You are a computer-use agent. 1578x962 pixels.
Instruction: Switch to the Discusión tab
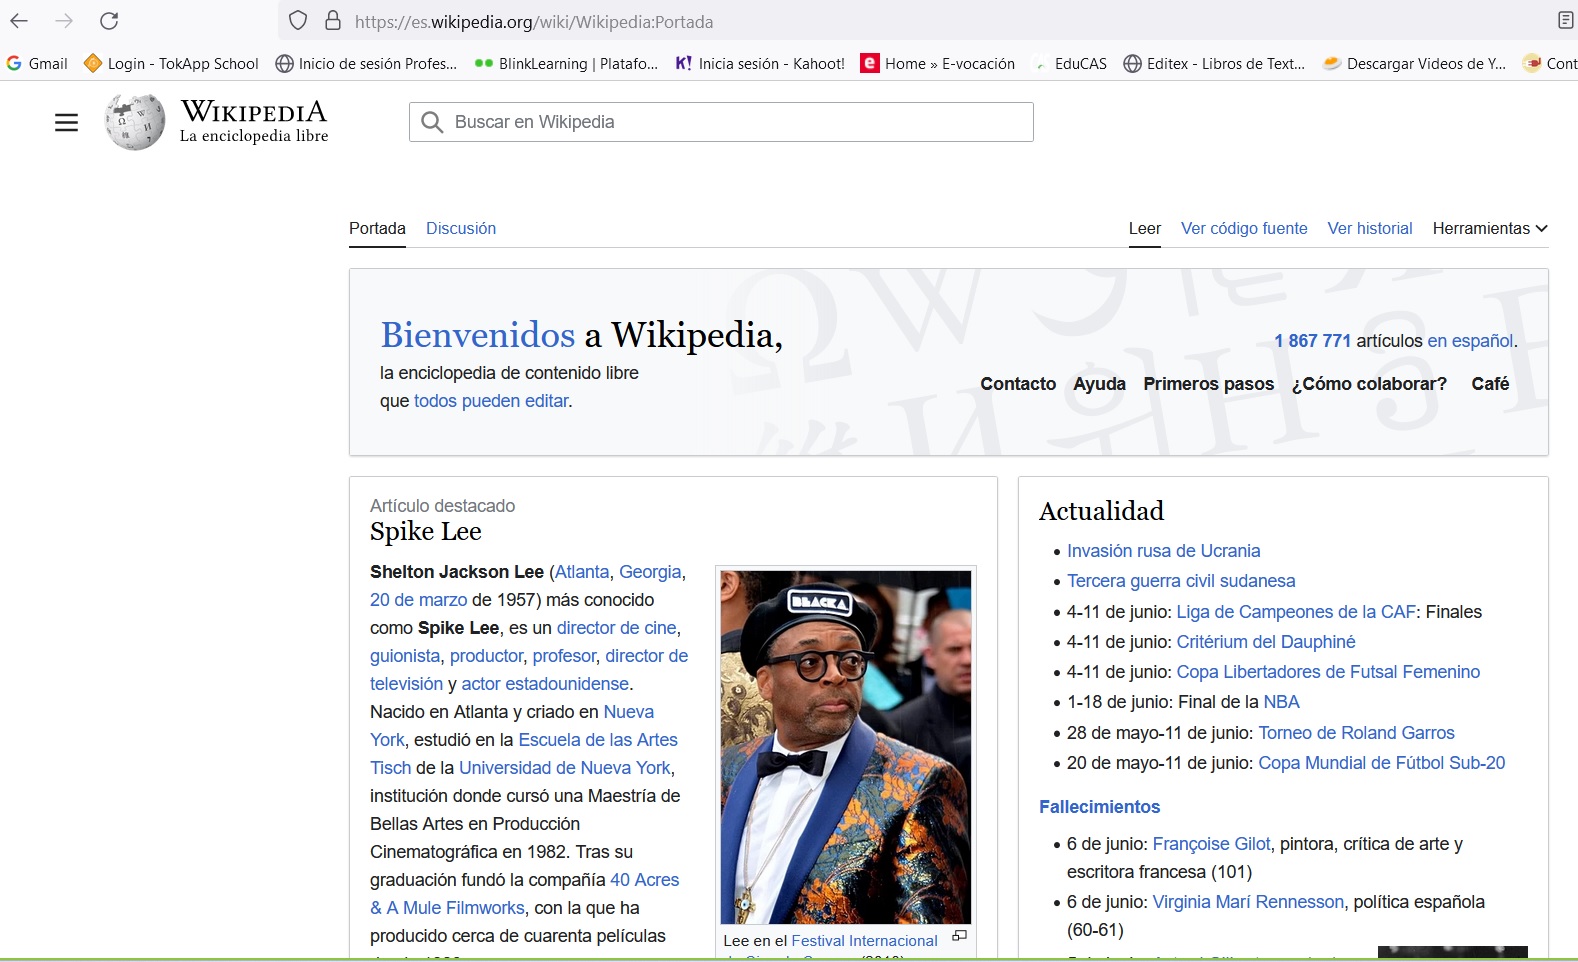point(460,228)
